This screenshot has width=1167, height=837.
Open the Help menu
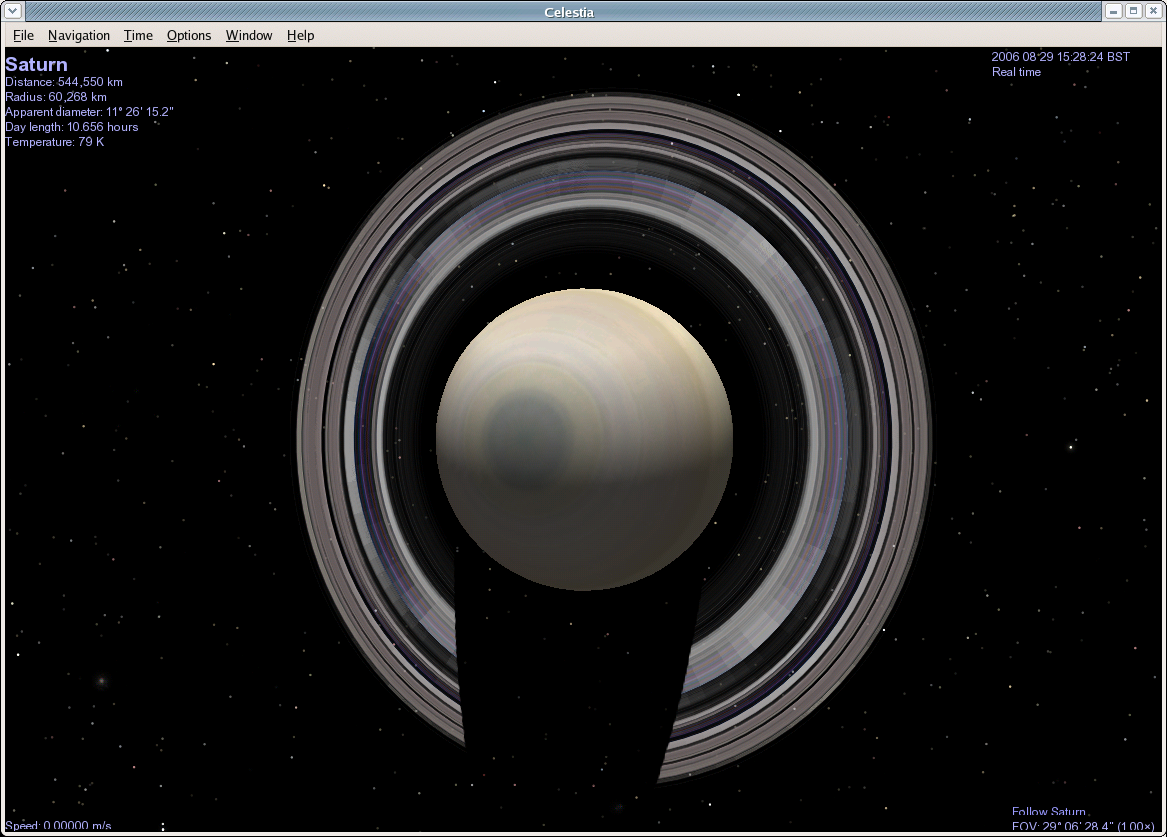[300, 35]
